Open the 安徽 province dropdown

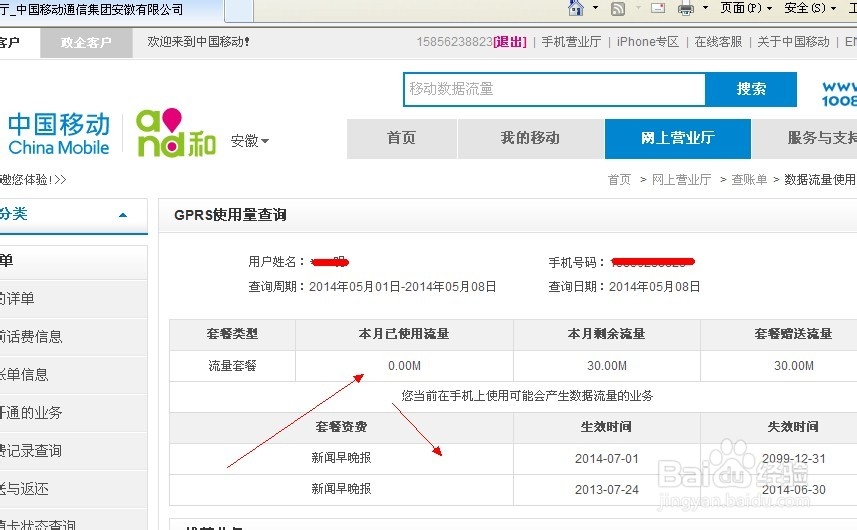click(250, 141)
